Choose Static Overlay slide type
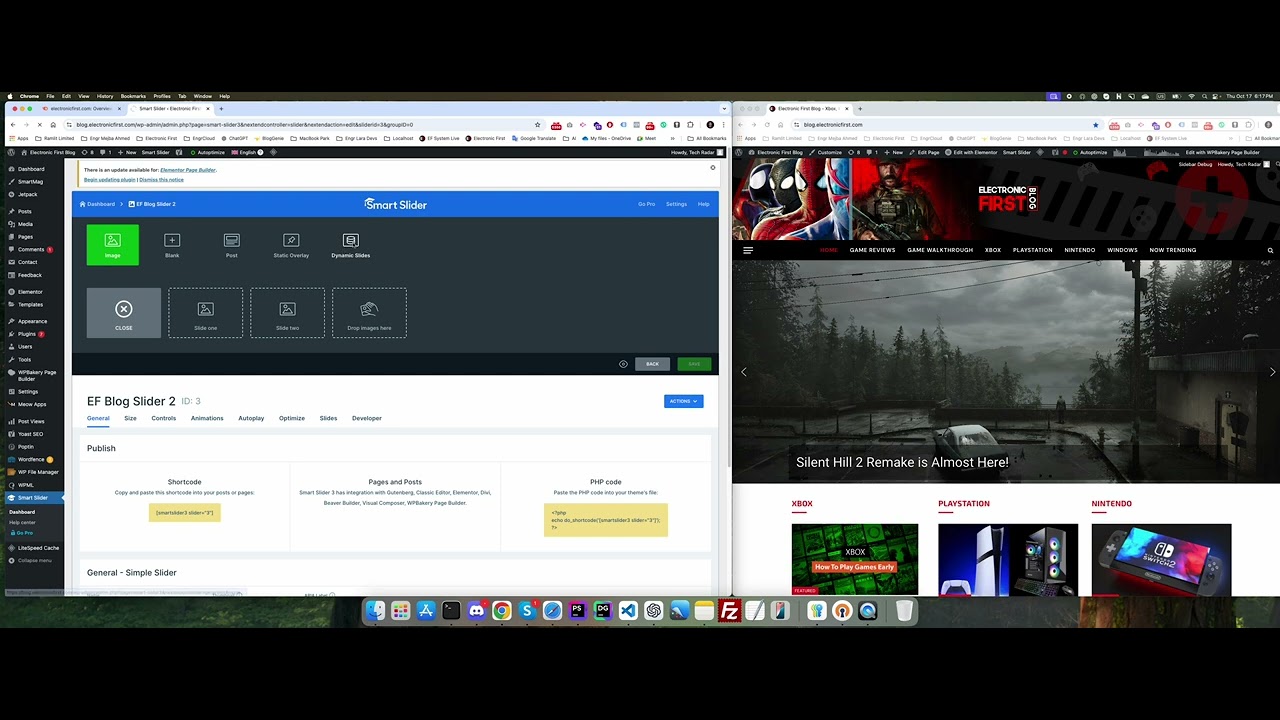 pos(291,245)
